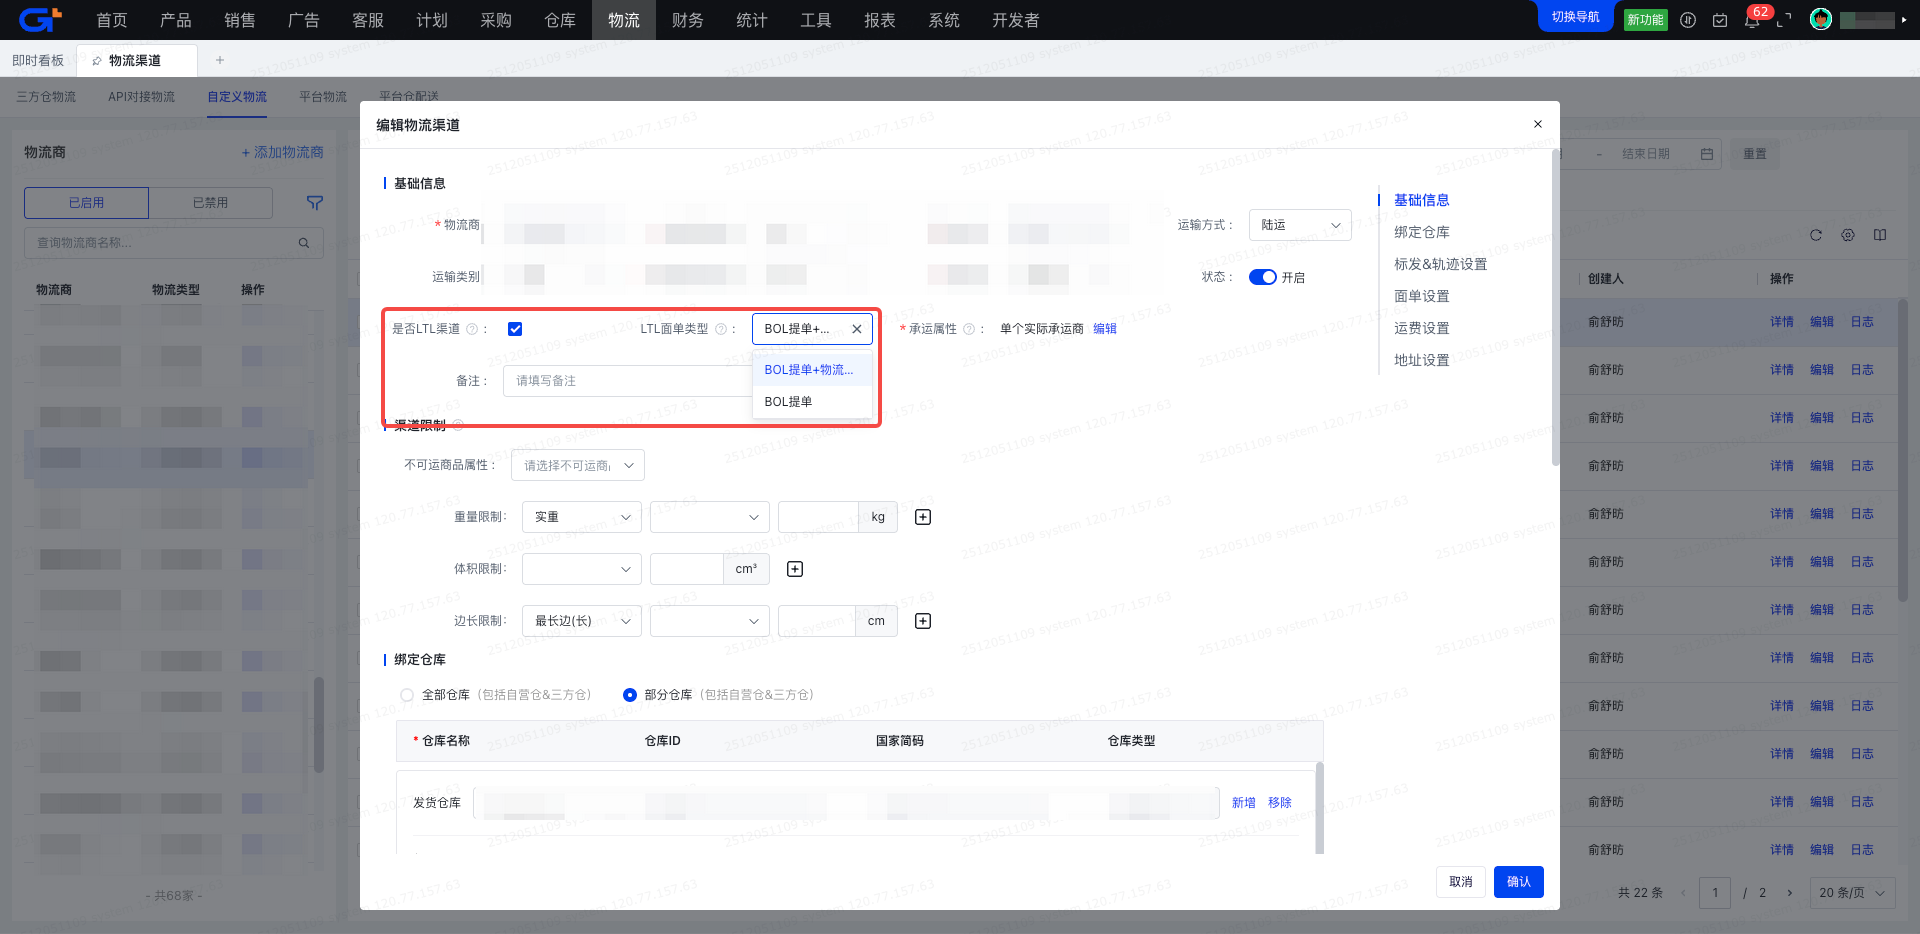
Task: Open the empty 边长限制 comparison dropdown
Action: [710, 621]
